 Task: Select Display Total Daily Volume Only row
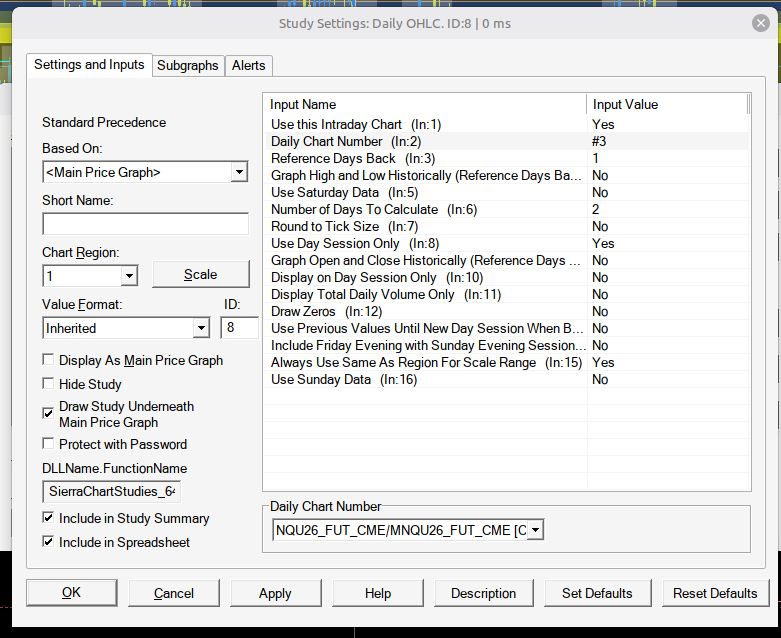coord(506,294)
